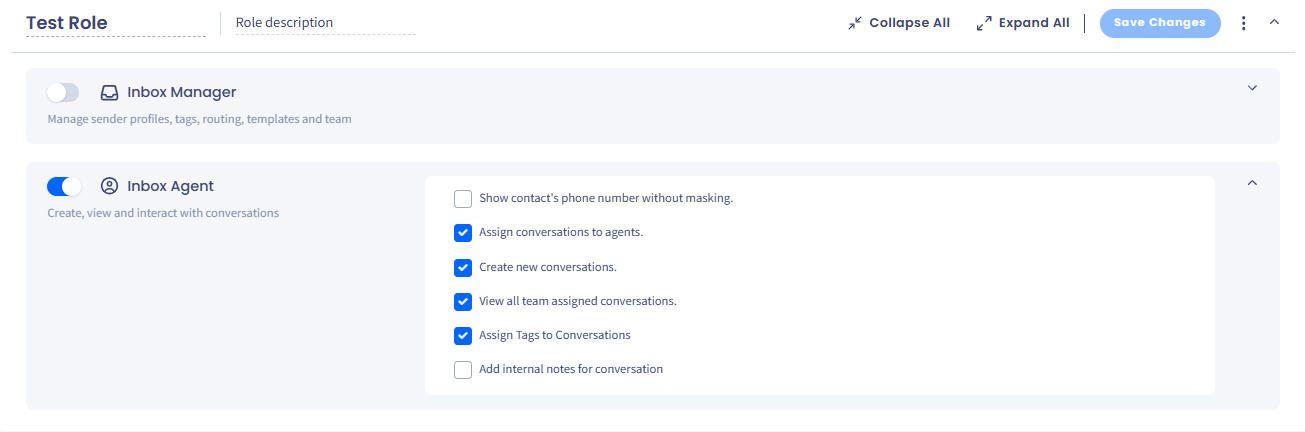Open the three-dot more options menu

(1244, 23)
